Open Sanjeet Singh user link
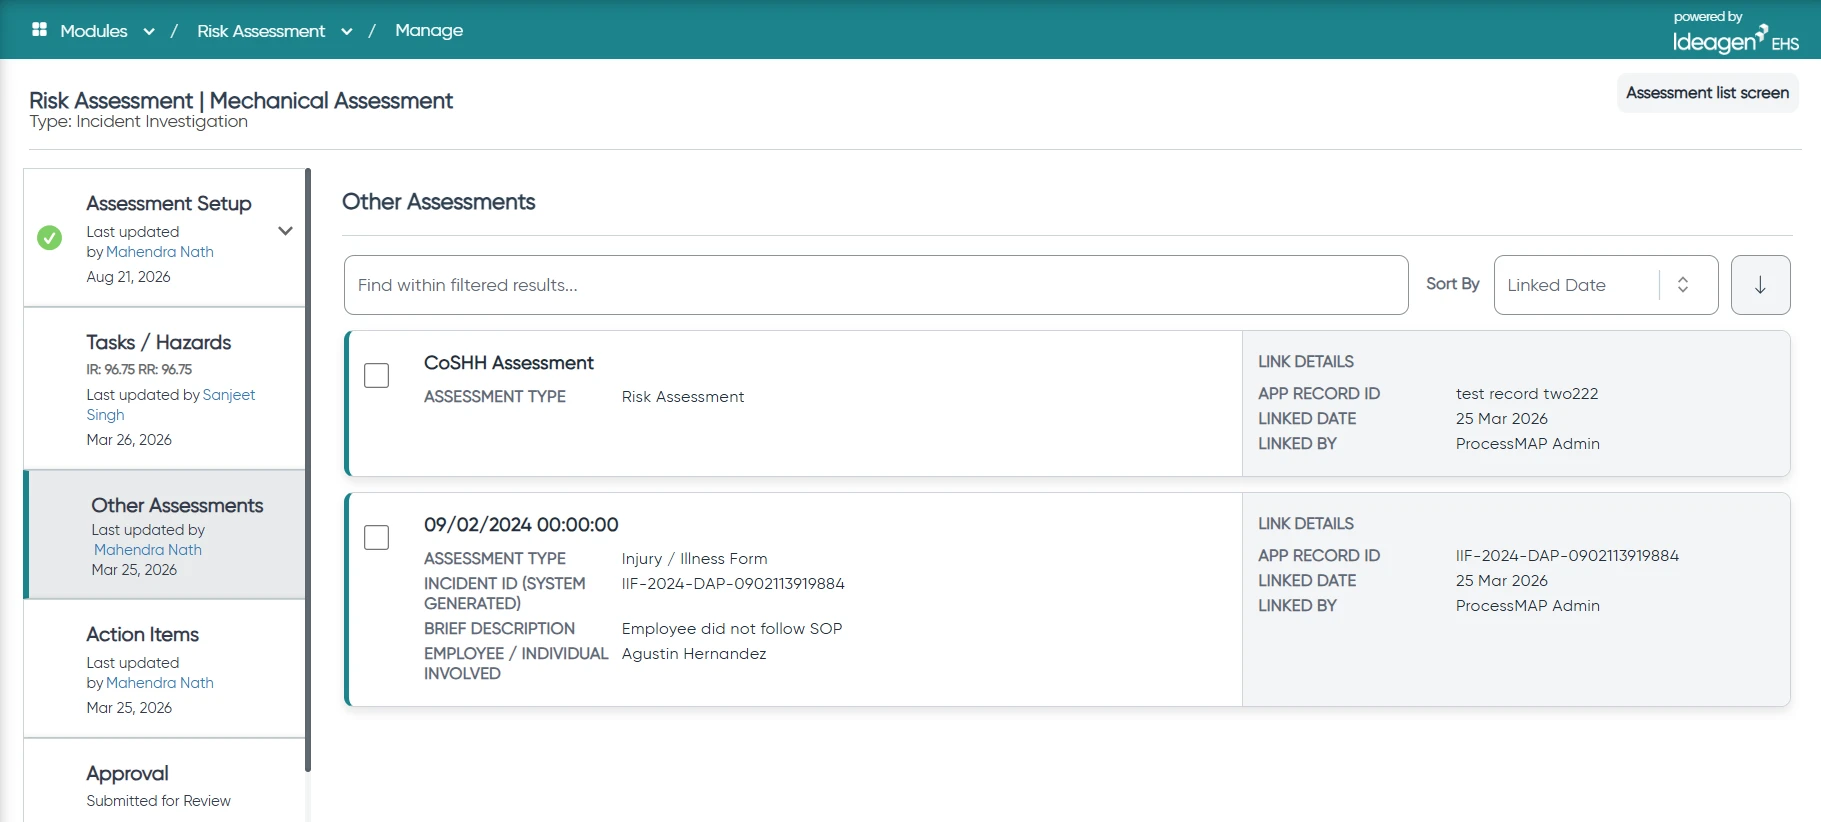Image resolution: width=1821 pixels, height=822 pixels. click(x=171, y=405)
